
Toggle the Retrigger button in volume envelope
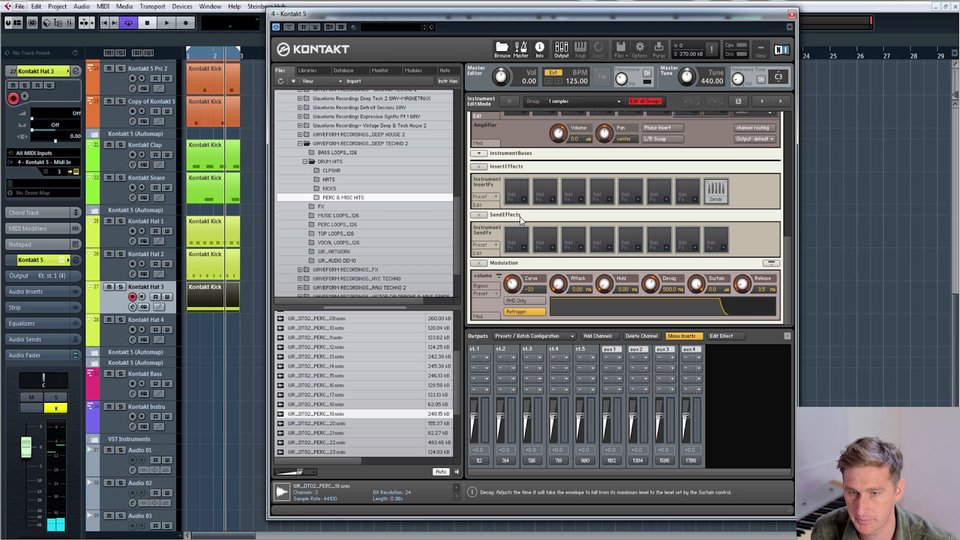(525, 312)
